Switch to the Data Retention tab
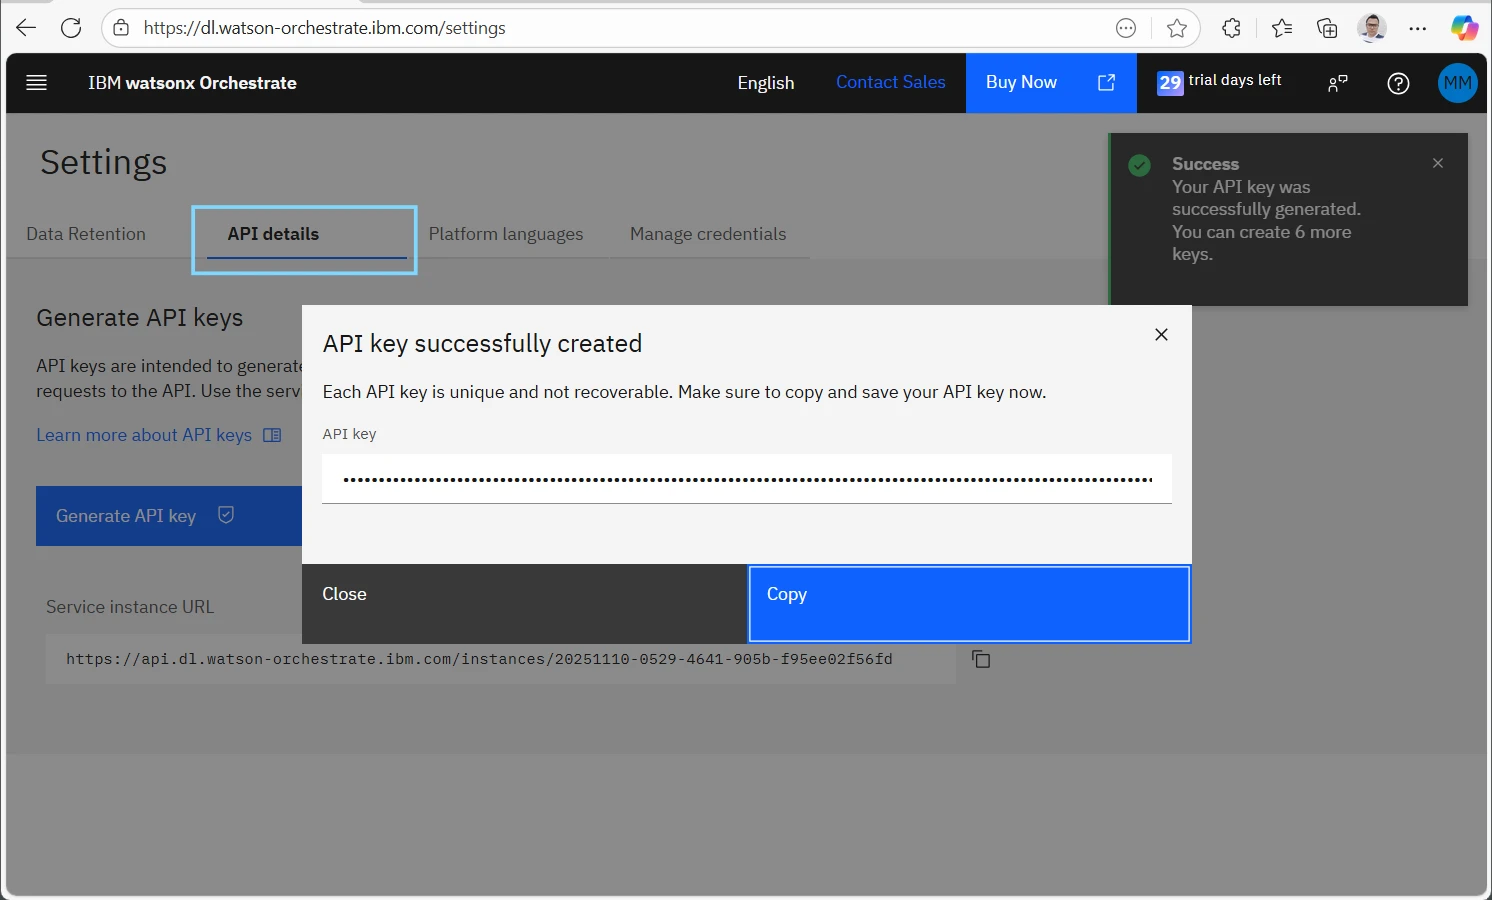The image size is (1492, 900). 86,234
